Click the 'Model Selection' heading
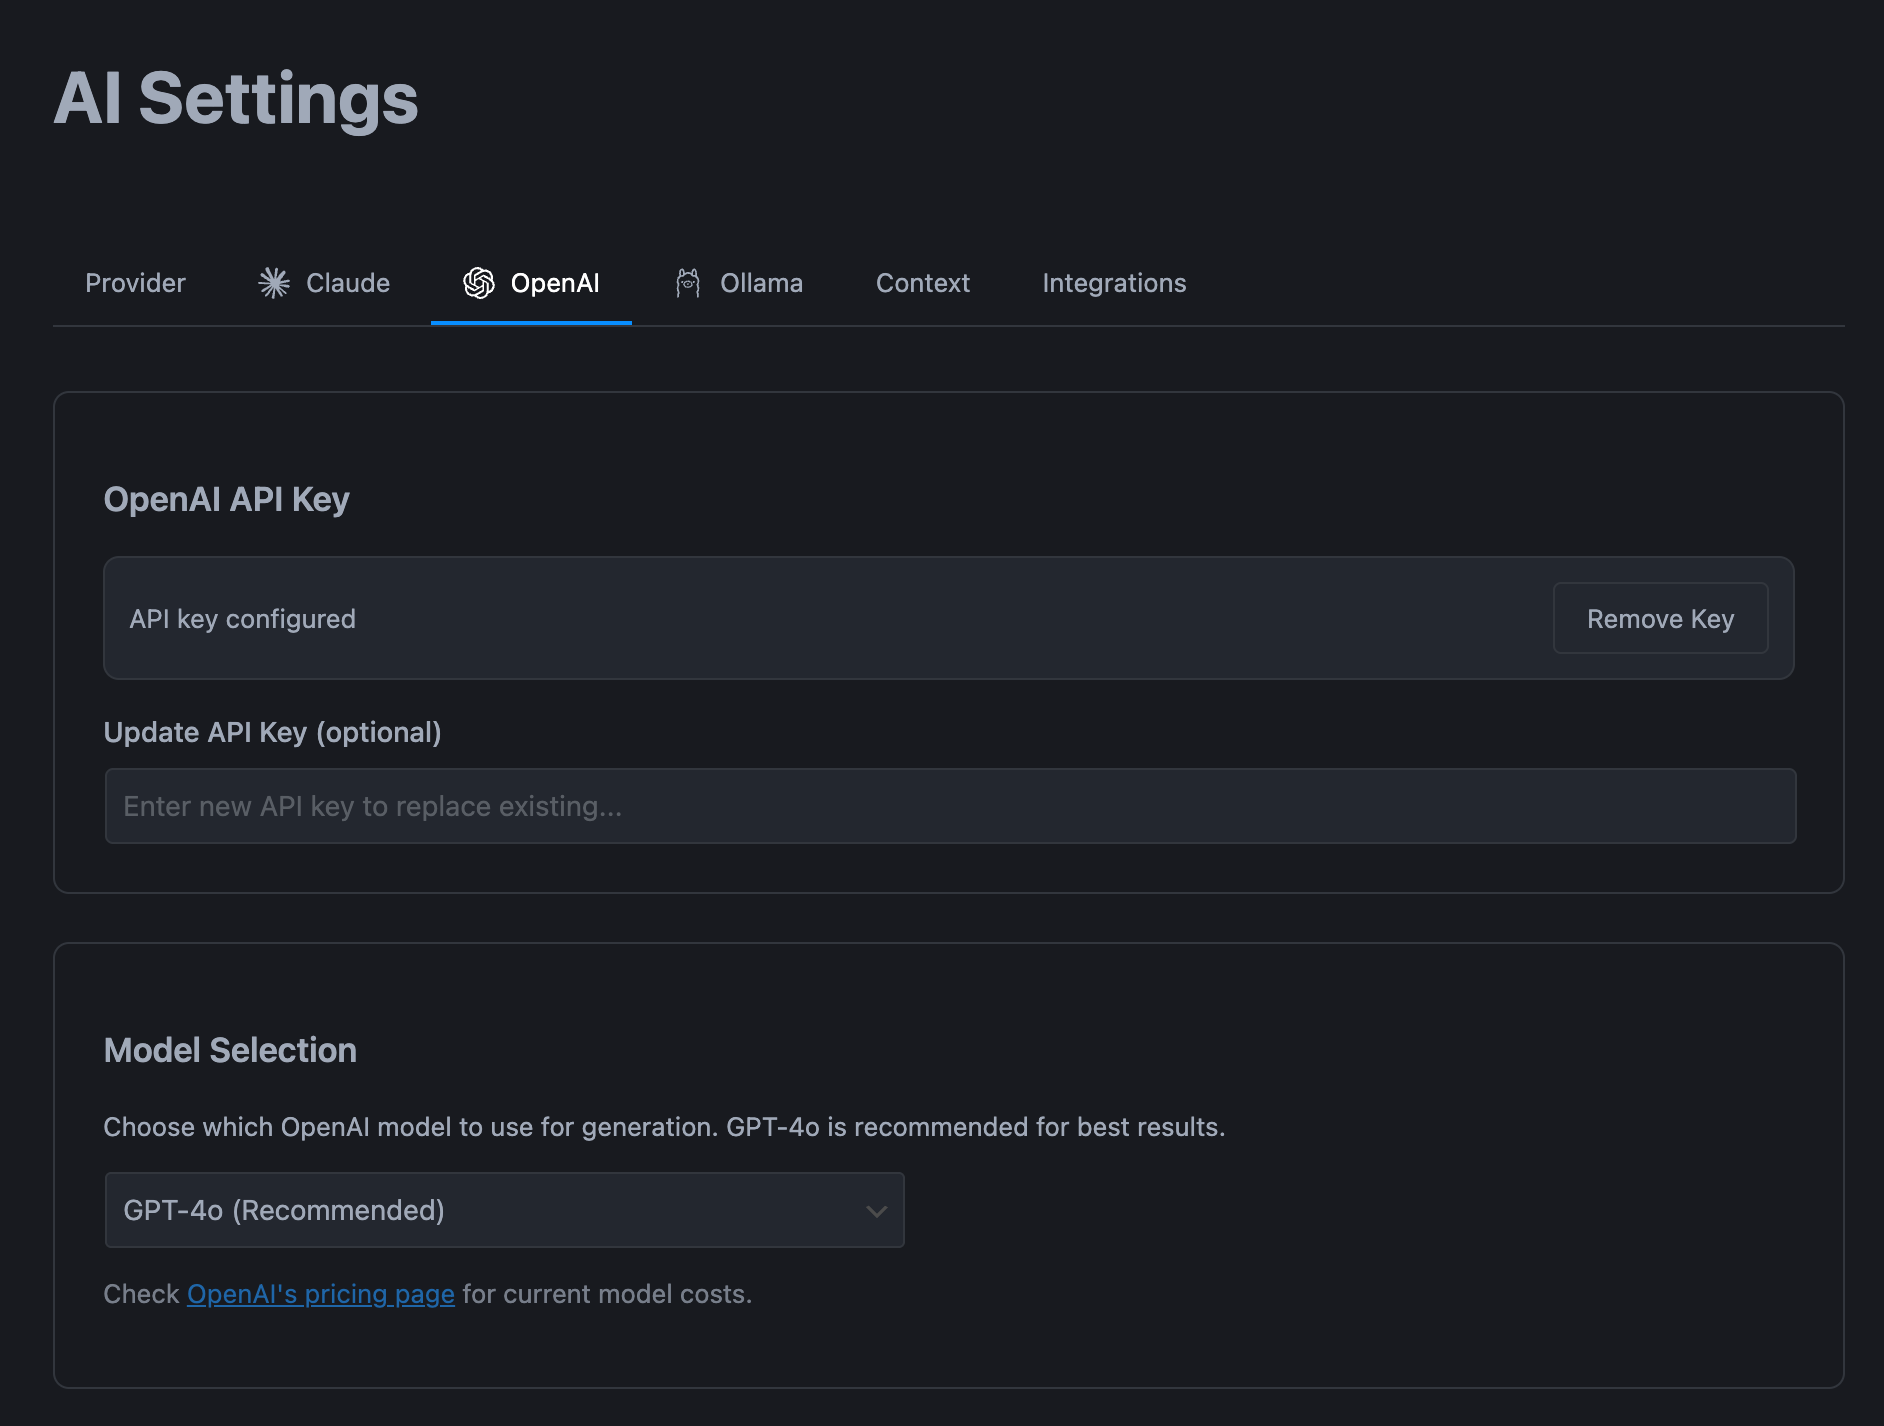This screenshot has height=1426, width=1884. [x=230, y=1050]
